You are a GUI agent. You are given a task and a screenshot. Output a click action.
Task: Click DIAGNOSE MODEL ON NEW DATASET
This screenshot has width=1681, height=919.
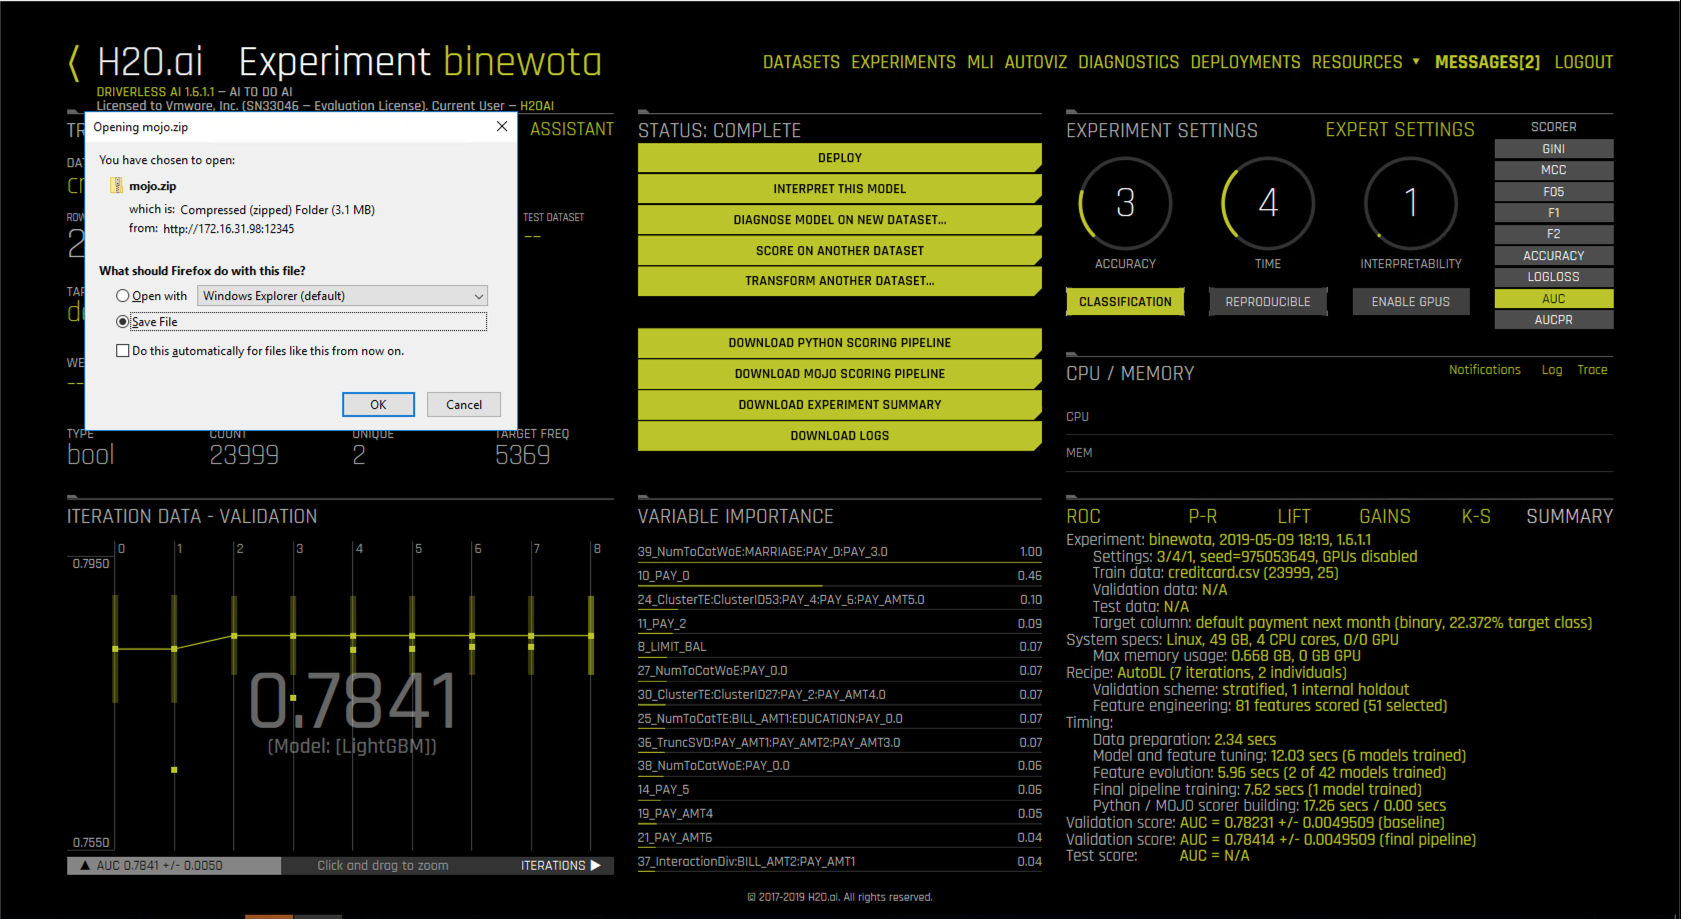pos(840,220)
